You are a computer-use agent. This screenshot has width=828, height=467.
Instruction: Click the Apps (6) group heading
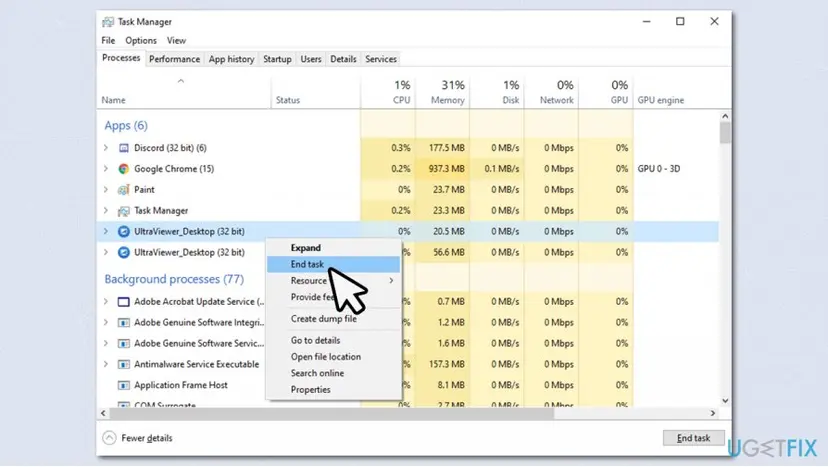[x=126, y=126]
